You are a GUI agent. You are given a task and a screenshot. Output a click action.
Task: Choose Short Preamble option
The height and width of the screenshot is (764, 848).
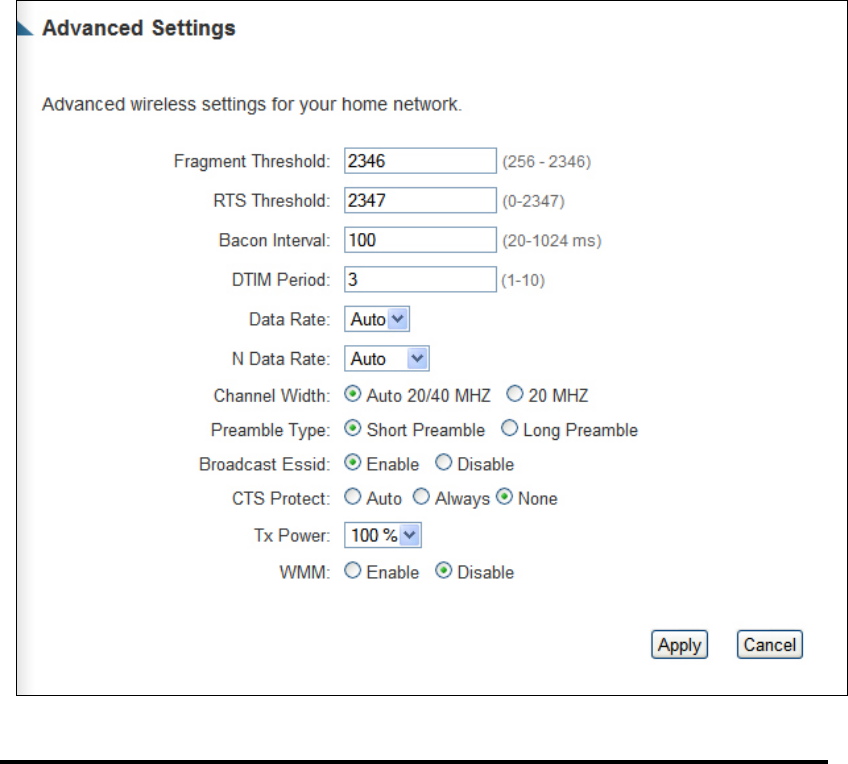353,428
